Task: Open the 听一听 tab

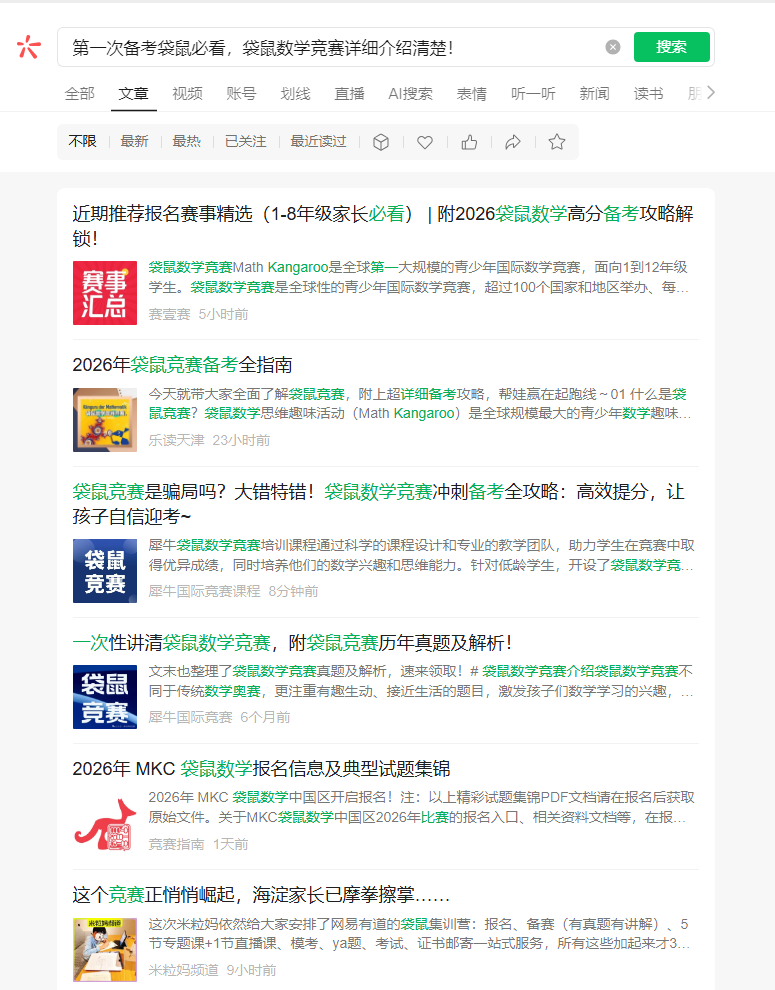Action: click(533, 94)
